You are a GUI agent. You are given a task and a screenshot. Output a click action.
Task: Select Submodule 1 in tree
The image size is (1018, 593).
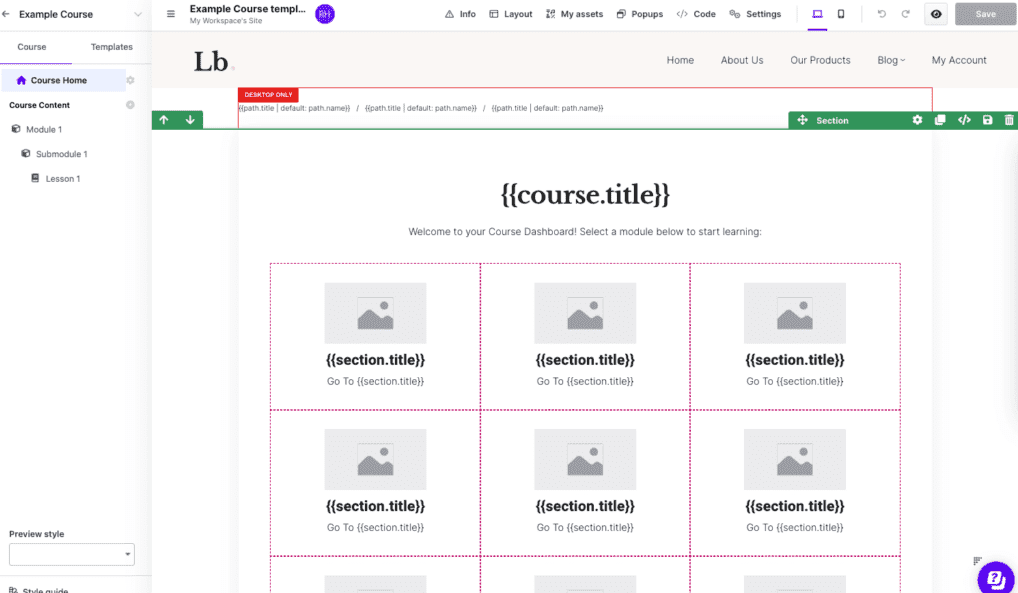pos(55,154)
